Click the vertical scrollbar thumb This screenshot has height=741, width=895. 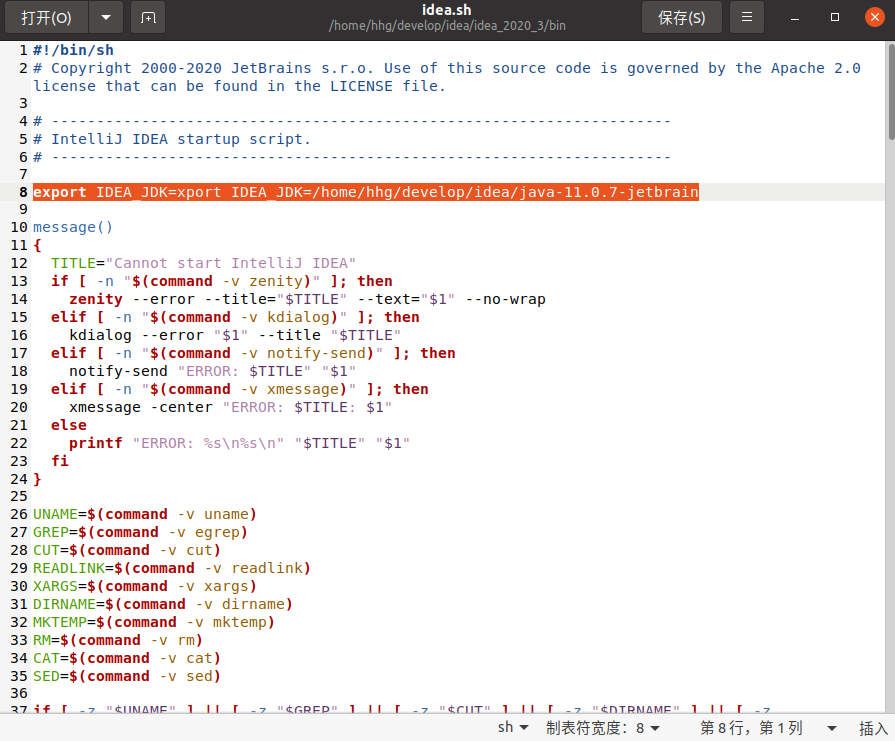tap(891, 91)
